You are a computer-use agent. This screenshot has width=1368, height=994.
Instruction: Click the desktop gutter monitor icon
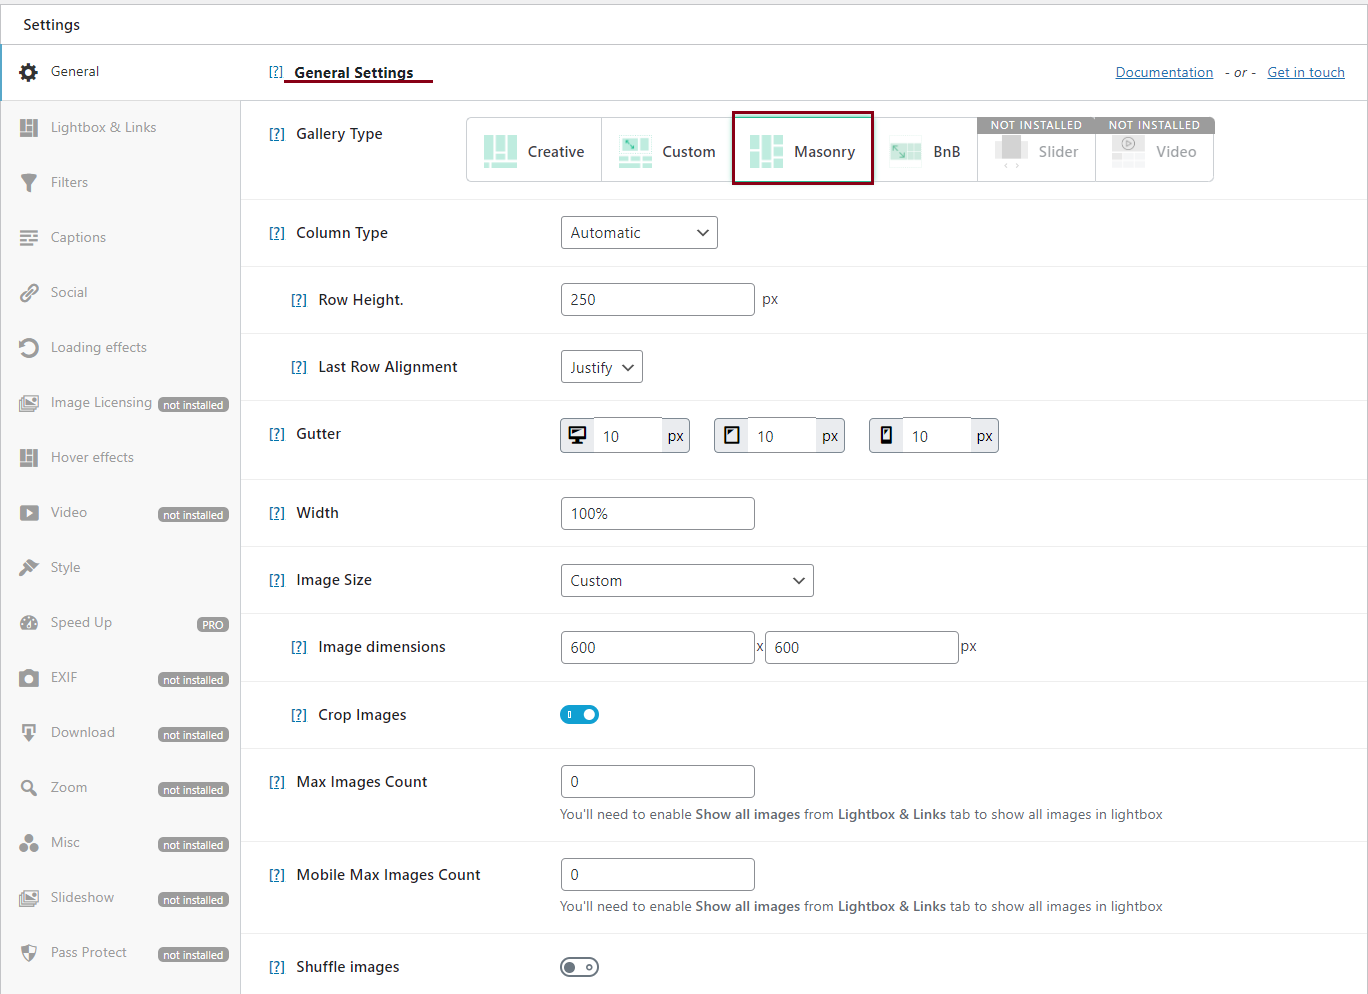point(577,435)
